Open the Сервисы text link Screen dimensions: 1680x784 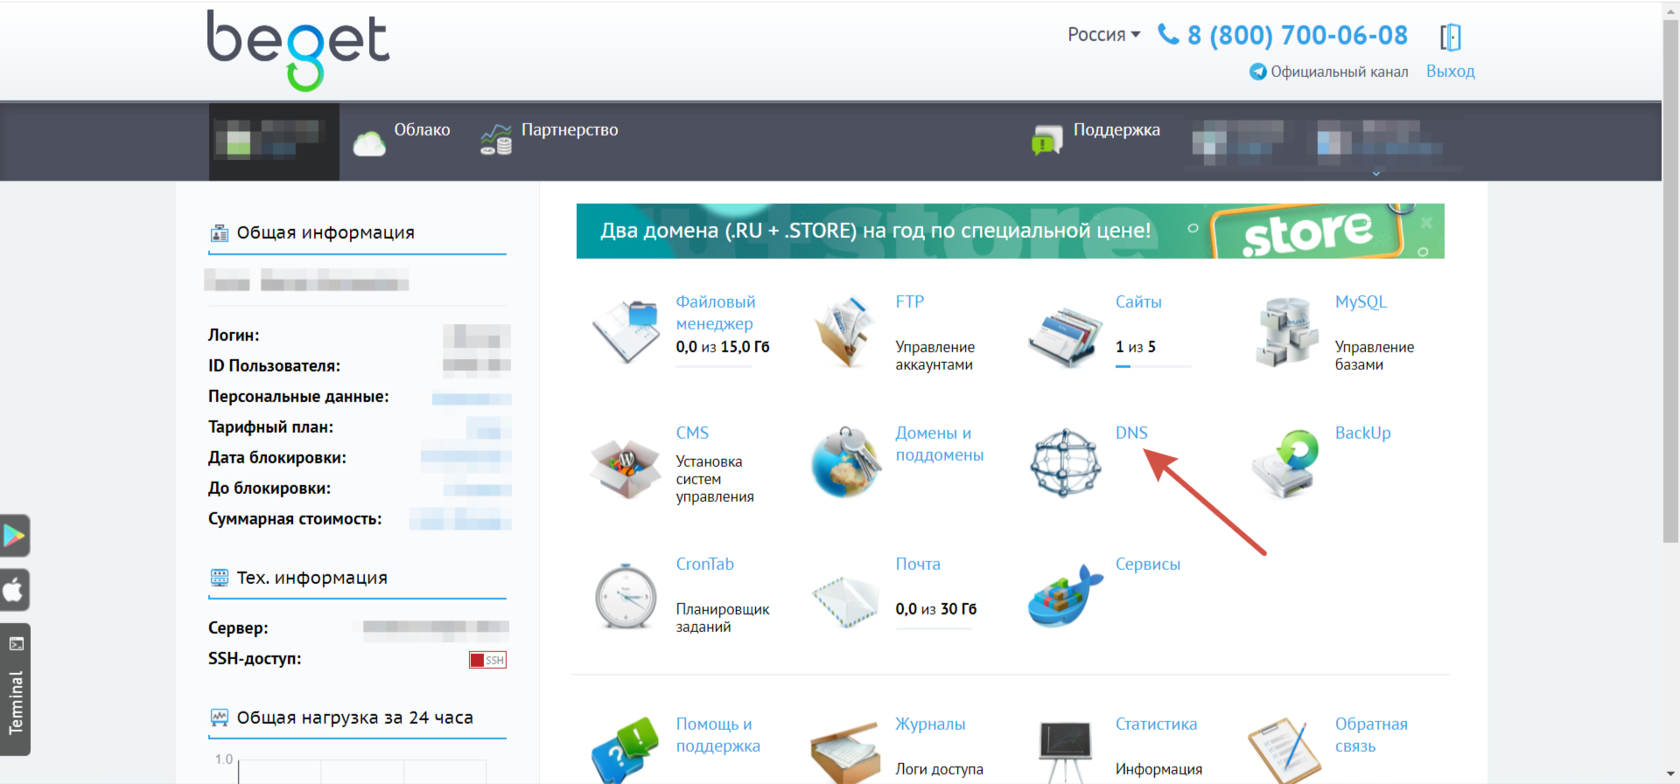(x=1147, y=564)
